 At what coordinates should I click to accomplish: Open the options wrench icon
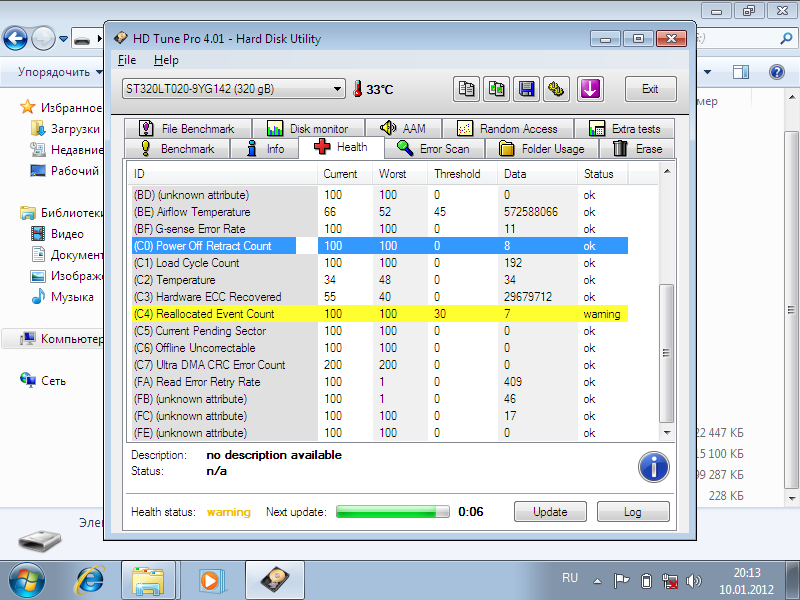[x=557, y=89]
